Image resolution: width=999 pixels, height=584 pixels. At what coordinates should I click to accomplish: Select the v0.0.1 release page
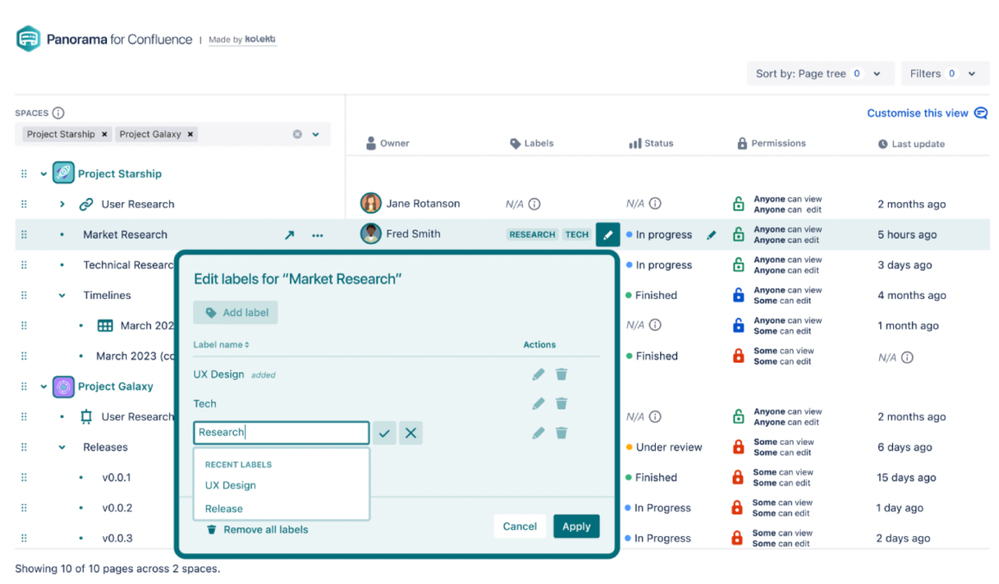click(x=117, y=478)
